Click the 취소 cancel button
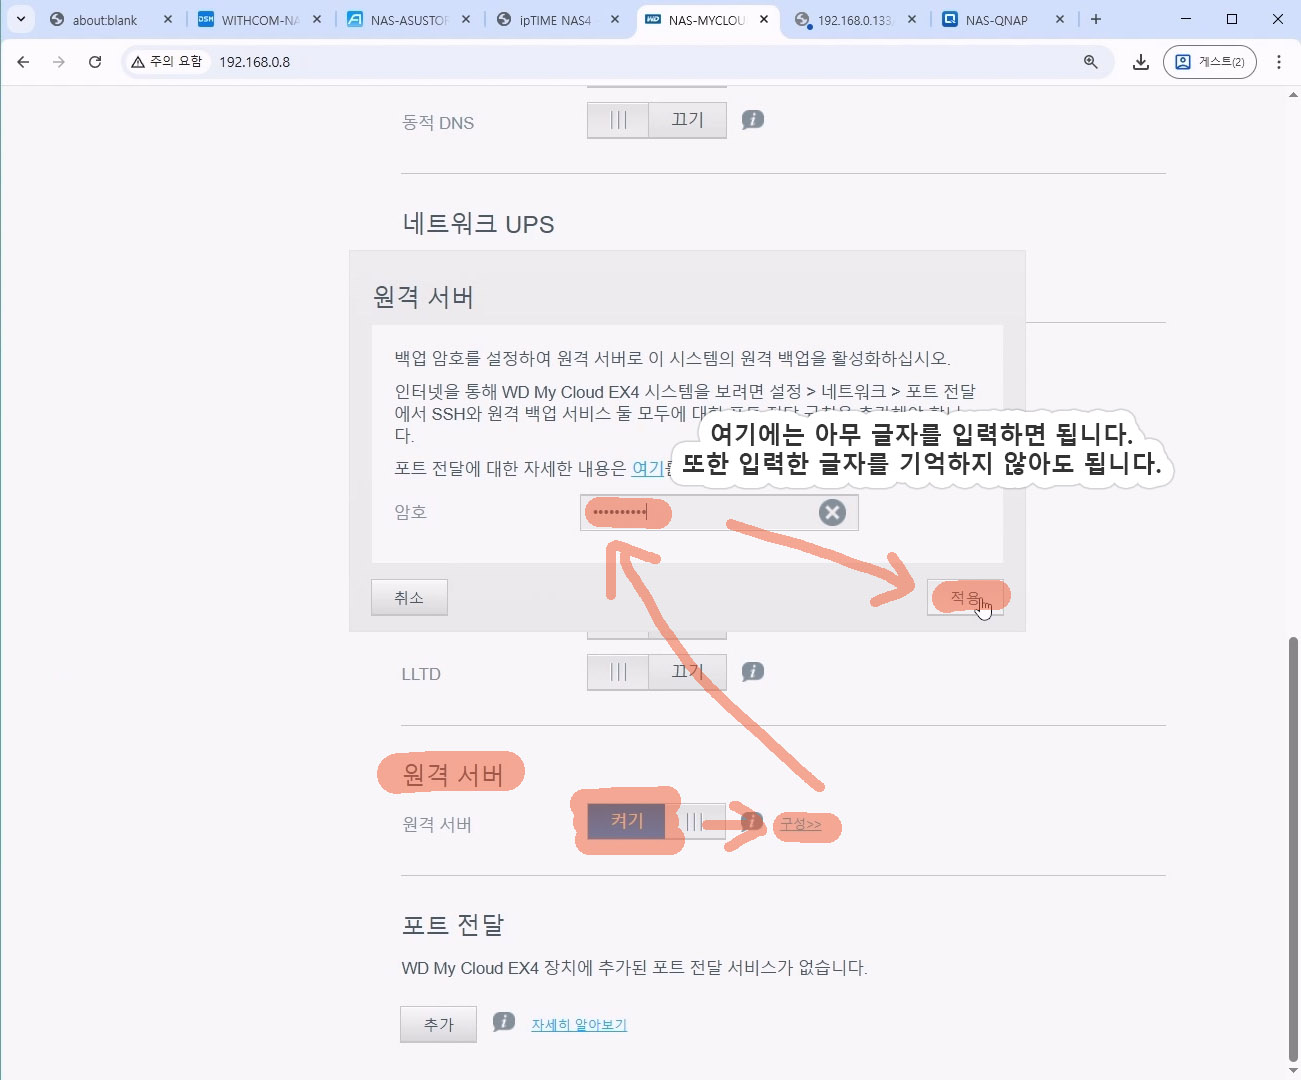1301x1080 pixels. point(409,598)
